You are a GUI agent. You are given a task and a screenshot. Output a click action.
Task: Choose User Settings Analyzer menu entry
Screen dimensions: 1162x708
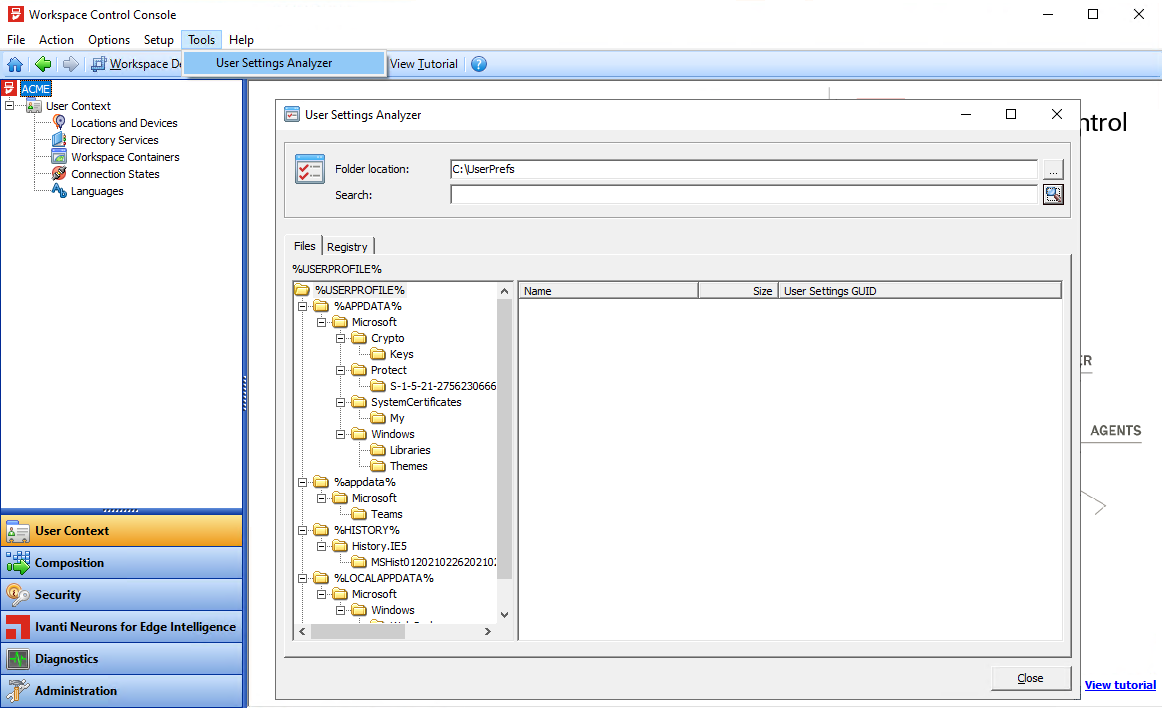pyautogui.click(x=284, y=63)
